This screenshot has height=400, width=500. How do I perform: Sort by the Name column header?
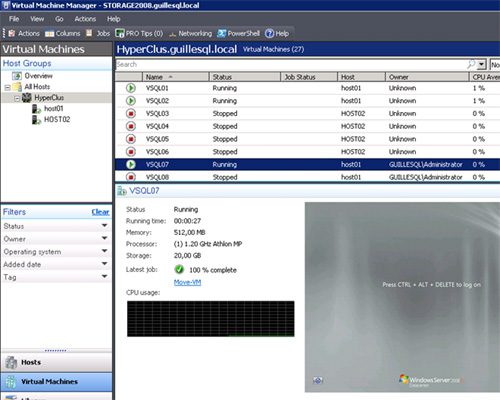[x=176, y=77]
